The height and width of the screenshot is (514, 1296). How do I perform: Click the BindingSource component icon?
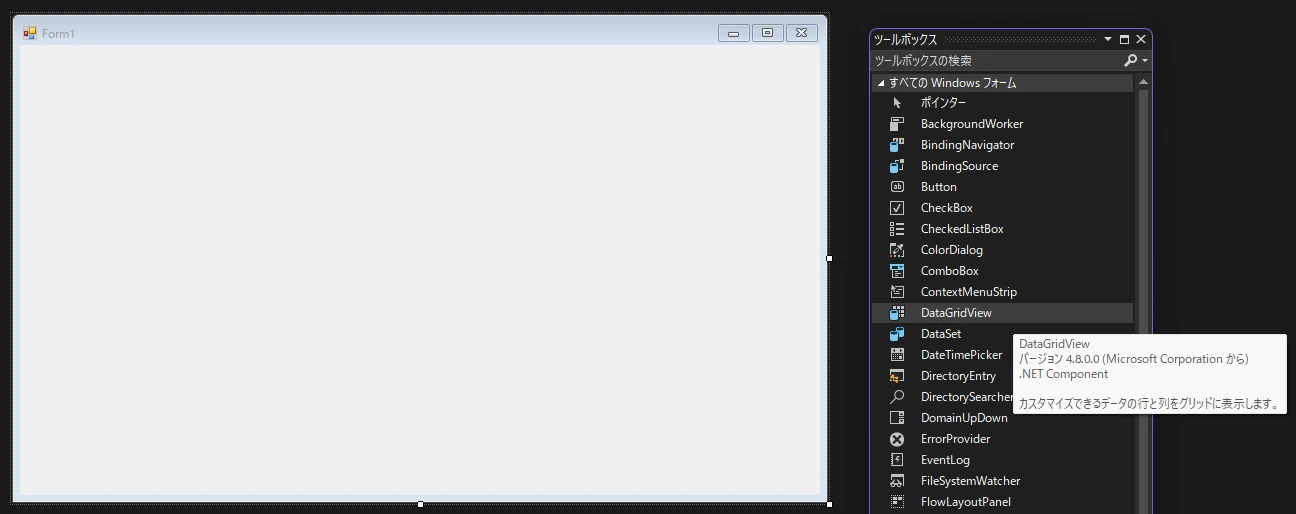pyautogui.click(x=897, y=166)
